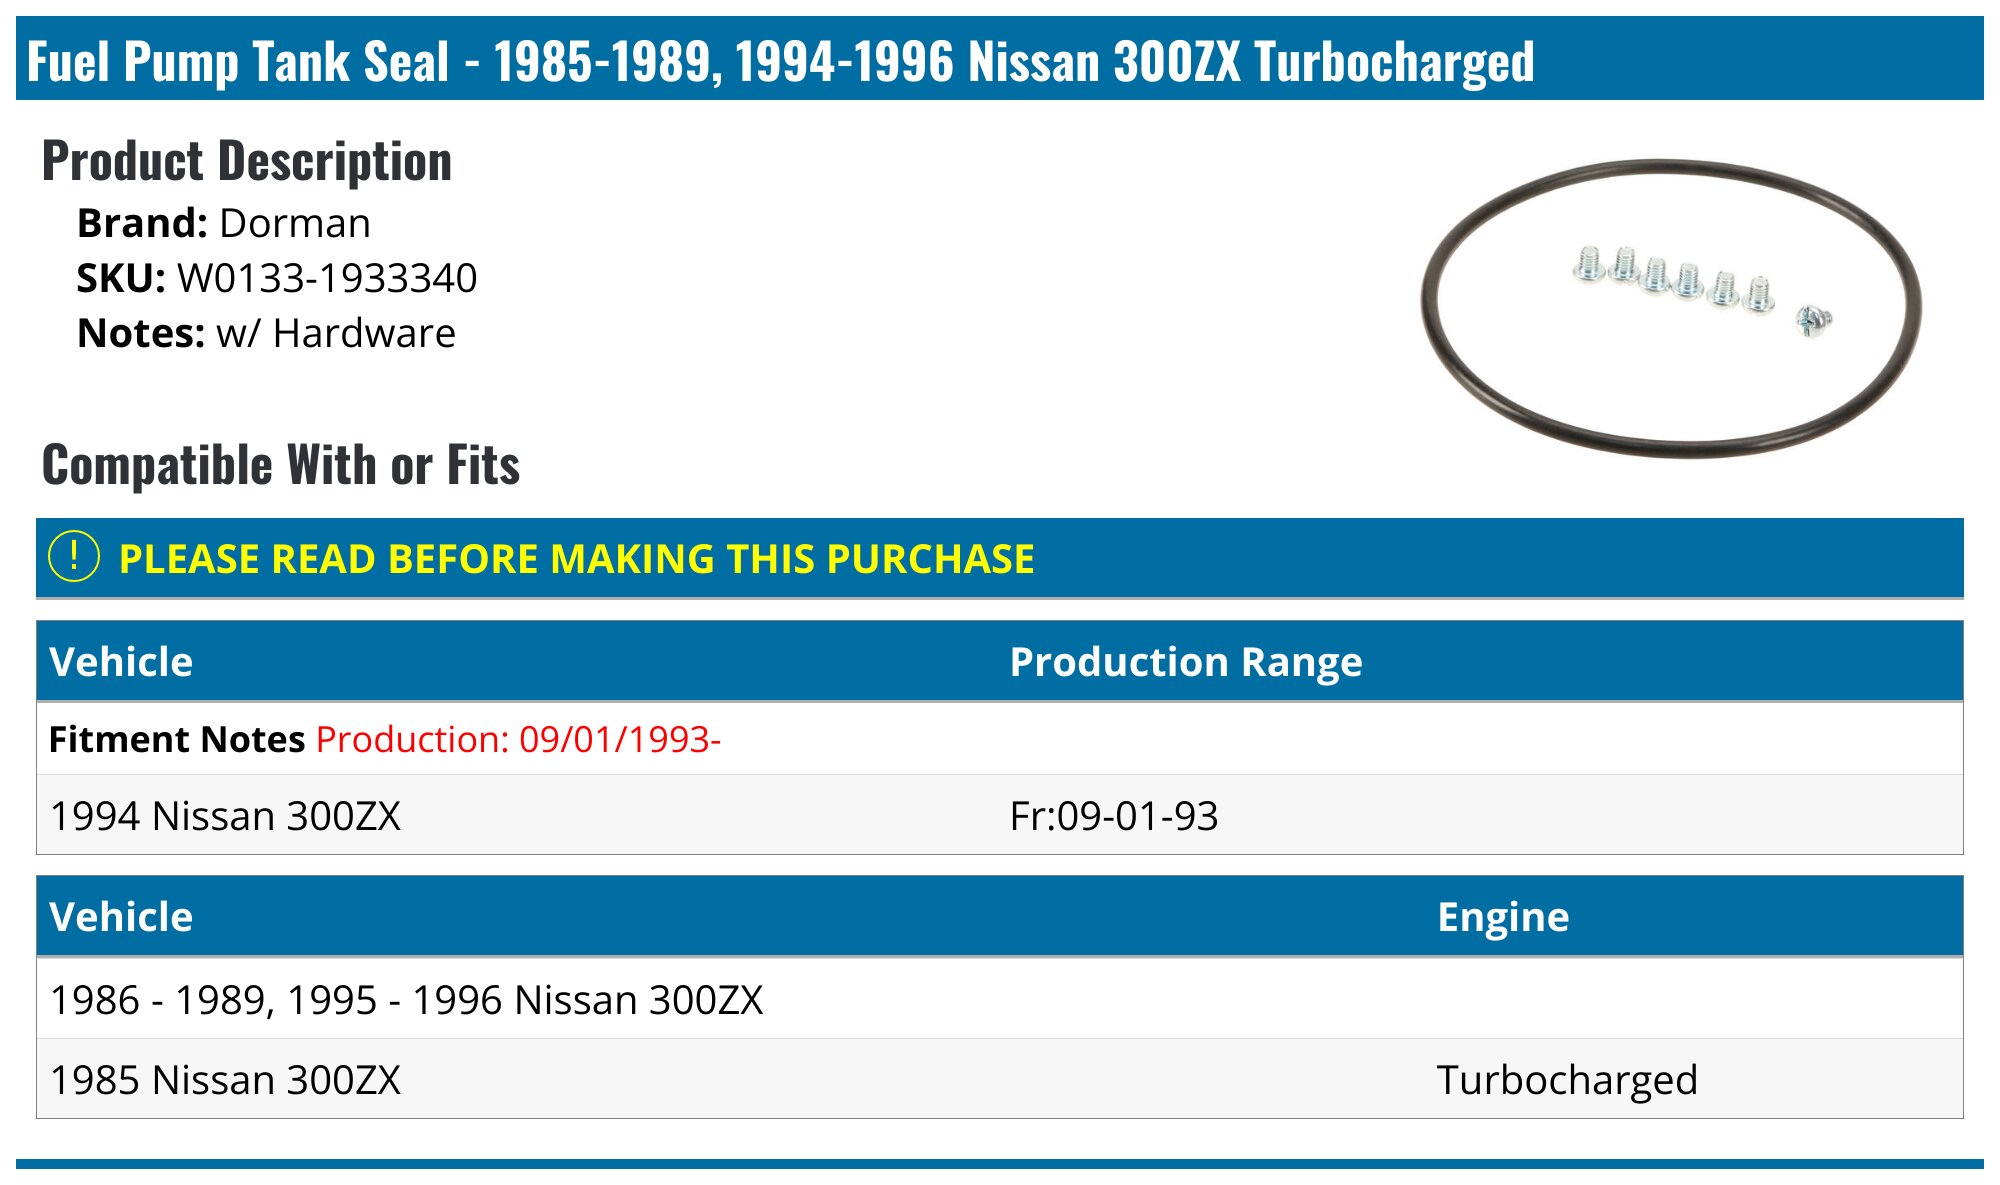Click the Fr:09-01-93 production range value
This screenshot has width=2000, height=1185.
coord(1113,816)
